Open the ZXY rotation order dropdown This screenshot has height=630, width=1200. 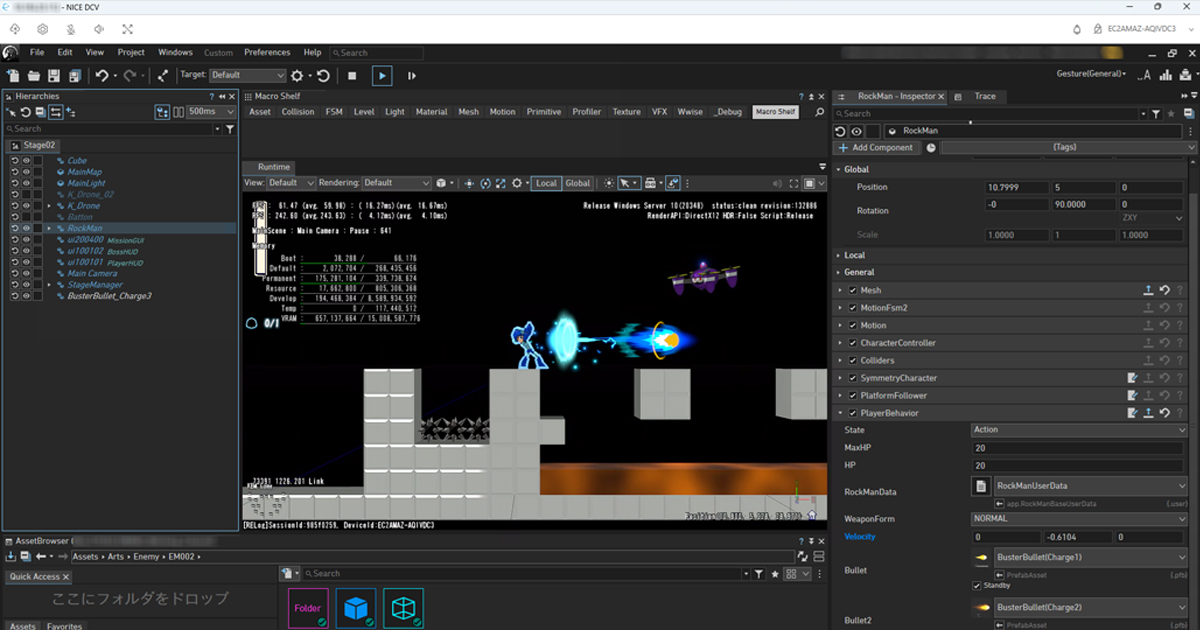1152,217
